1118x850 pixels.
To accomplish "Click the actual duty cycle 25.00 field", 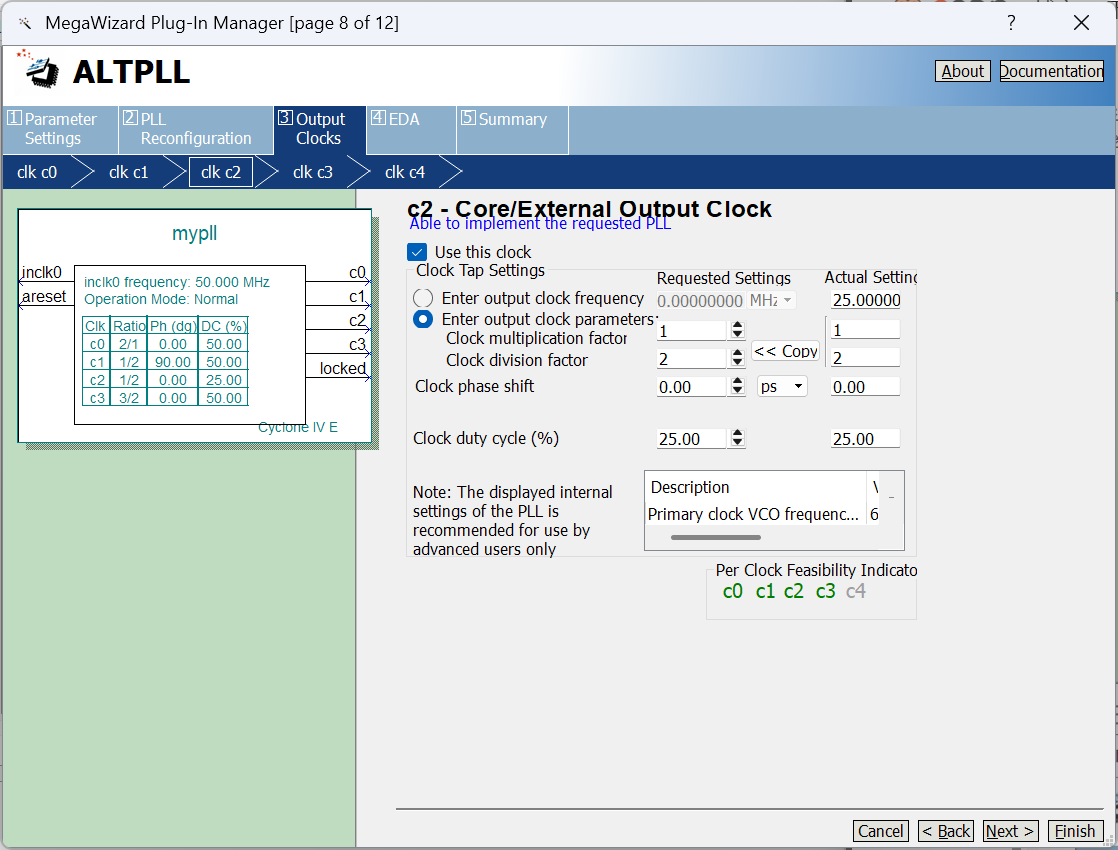I will [x=866, y=439].
